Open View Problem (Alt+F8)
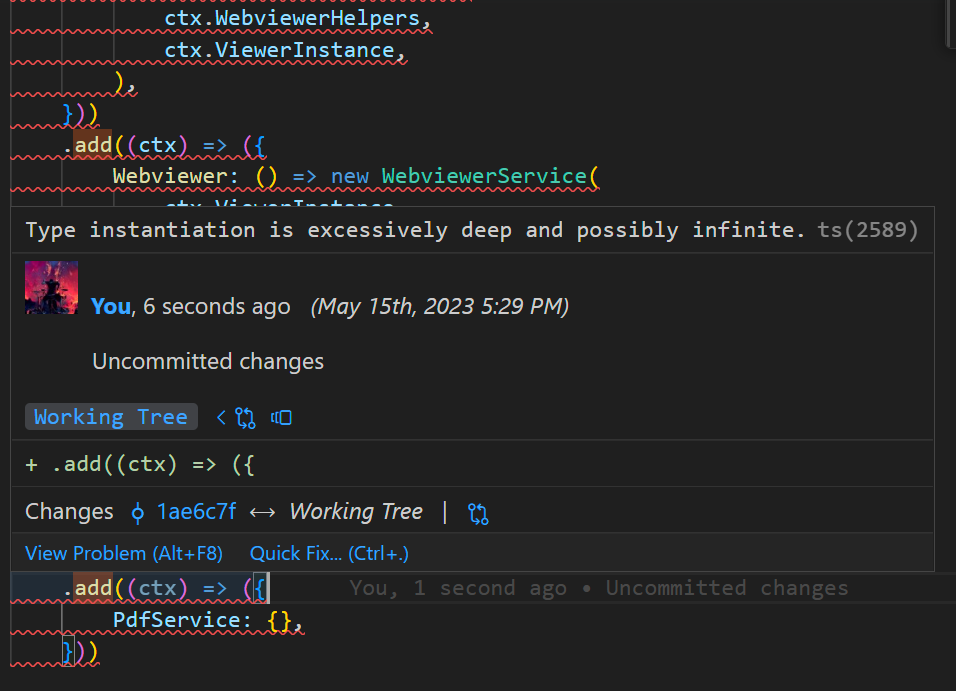 (124, 553)
